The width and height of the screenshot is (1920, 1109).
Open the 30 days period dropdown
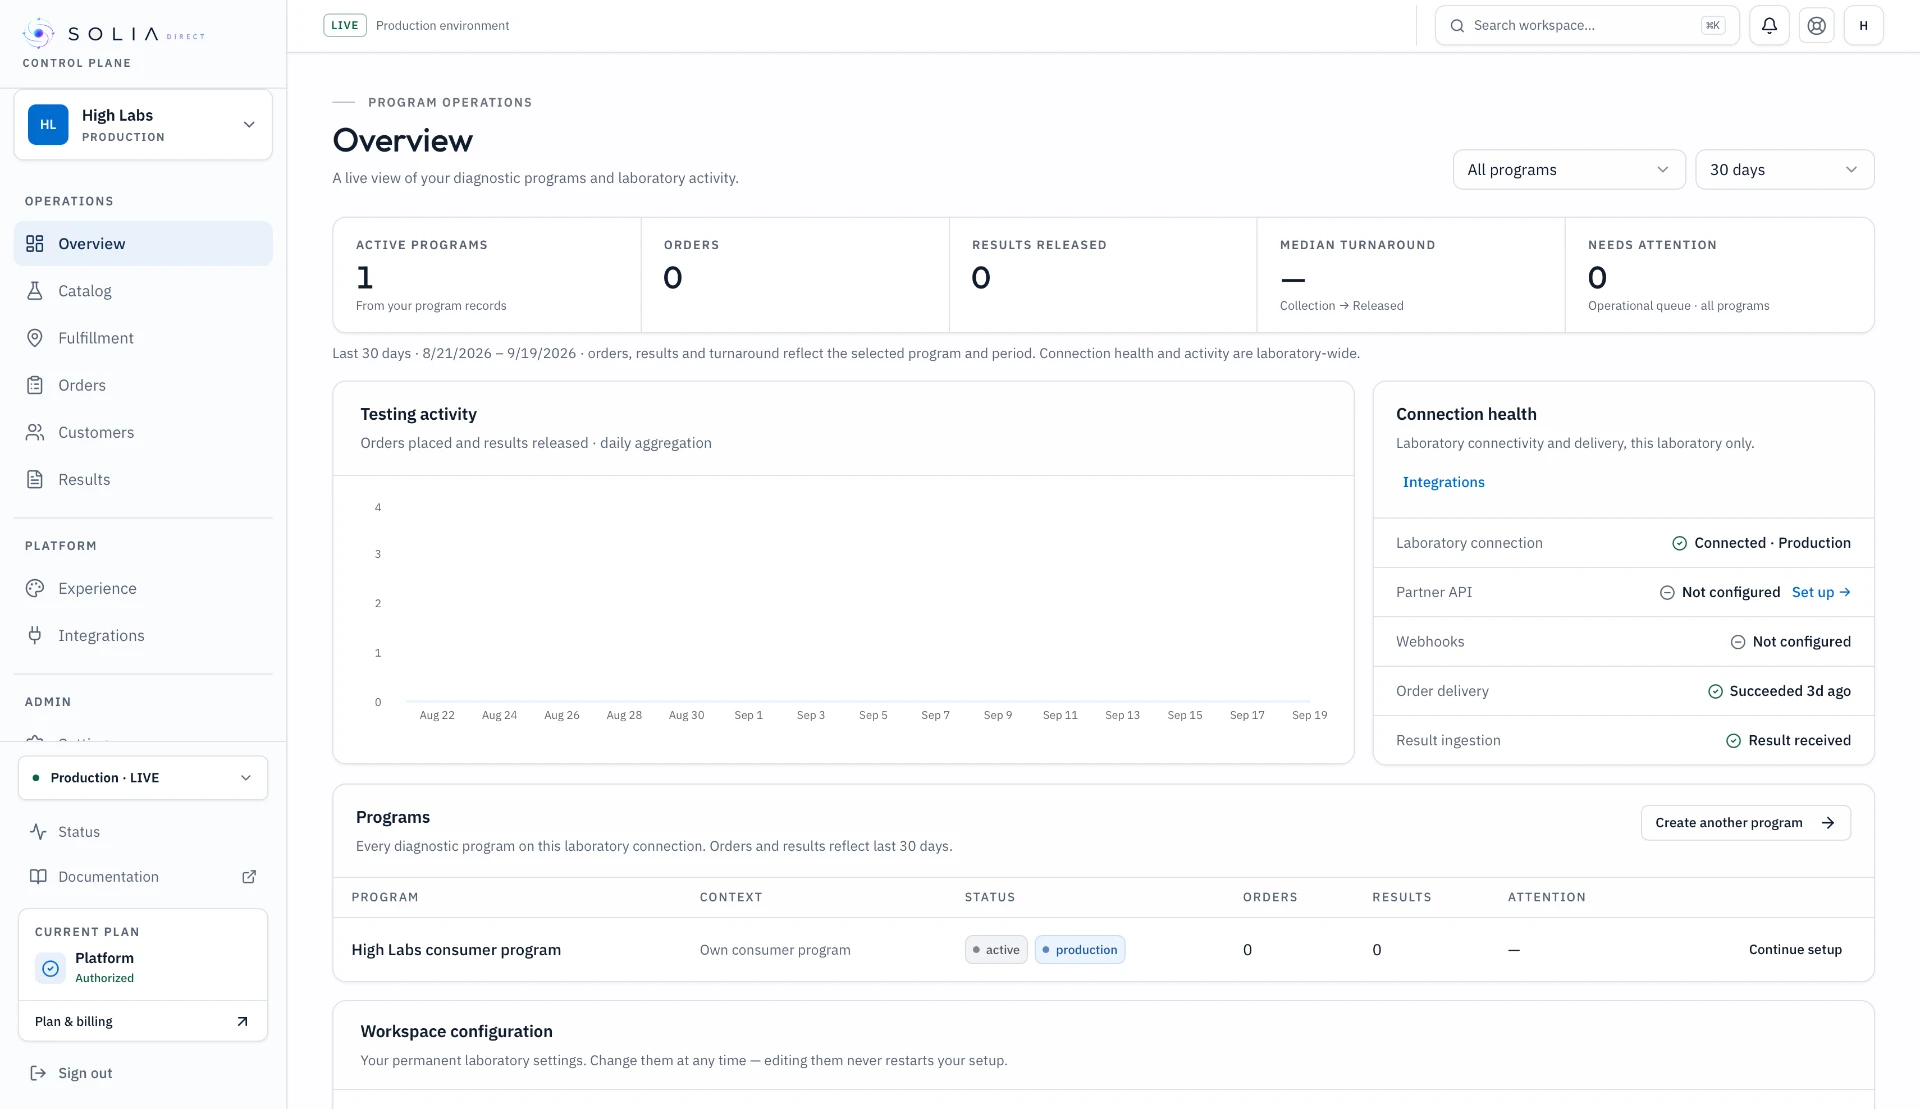1784,170
